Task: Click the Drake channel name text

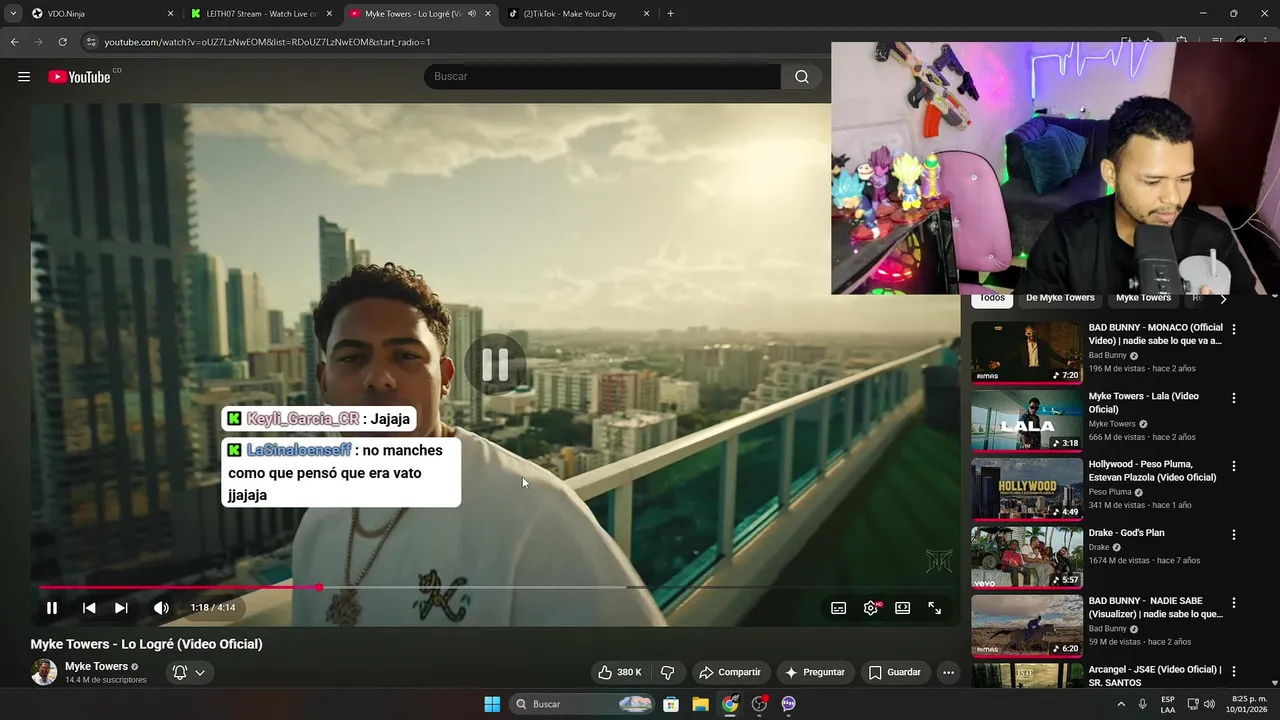Action: coord(1099,547)
